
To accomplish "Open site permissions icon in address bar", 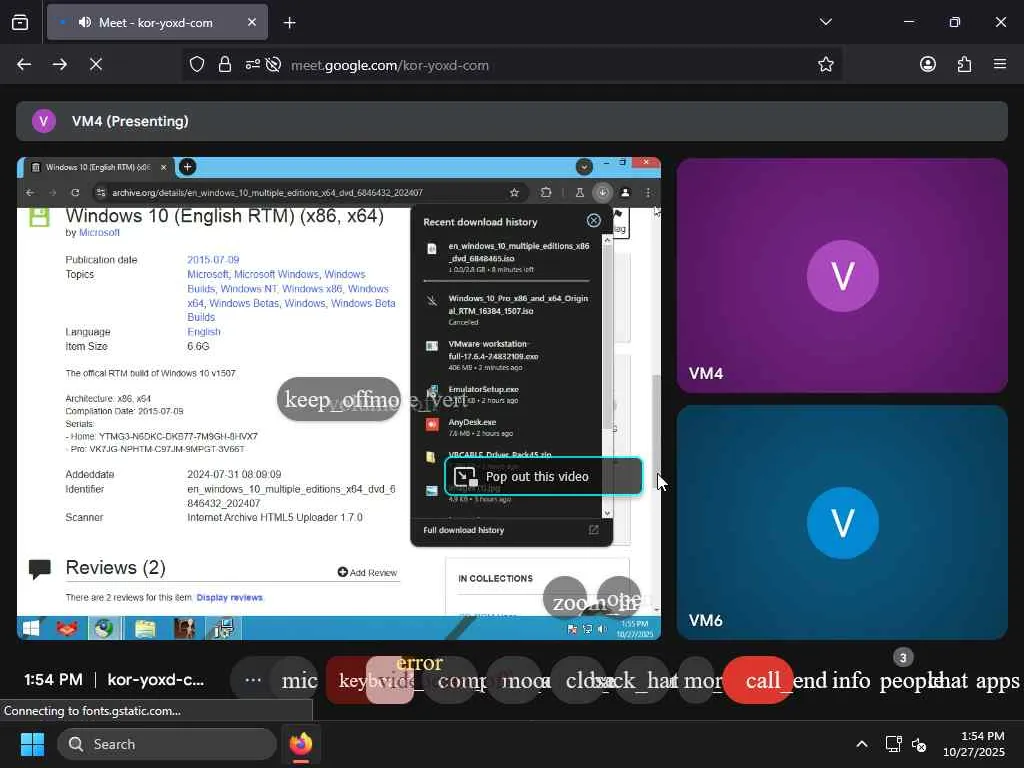I will tap(253, 64).
